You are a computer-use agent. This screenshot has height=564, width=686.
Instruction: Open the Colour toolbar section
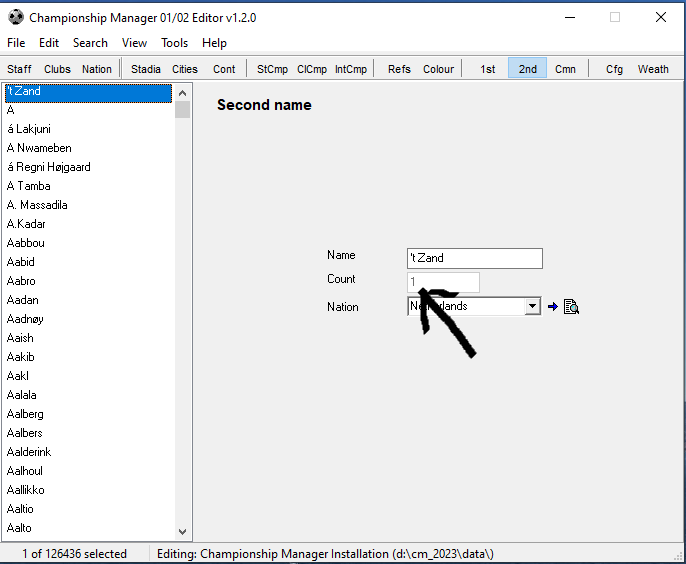coord(438,69)
